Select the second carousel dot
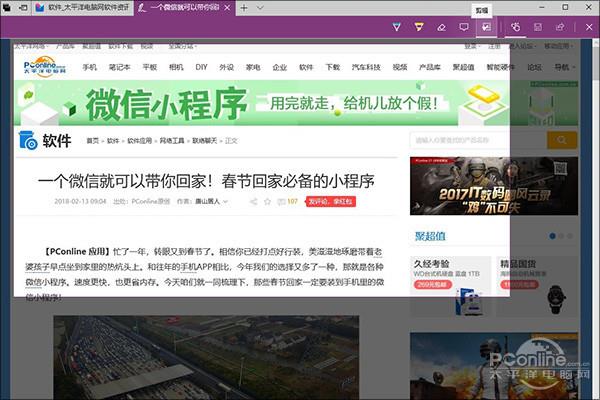Viewport: 600px width, 400px height. (x=561, y=236)
